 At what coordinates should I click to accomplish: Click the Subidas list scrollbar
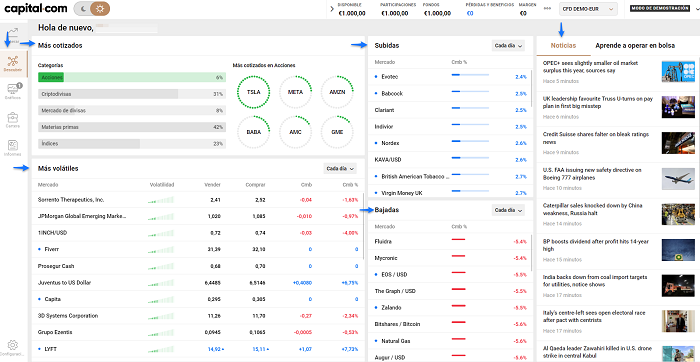(x=532, y=88)
